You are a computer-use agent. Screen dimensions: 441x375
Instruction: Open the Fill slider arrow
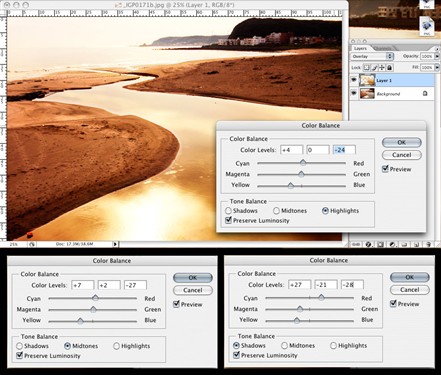pyautogui.click(x=437, y=67)
